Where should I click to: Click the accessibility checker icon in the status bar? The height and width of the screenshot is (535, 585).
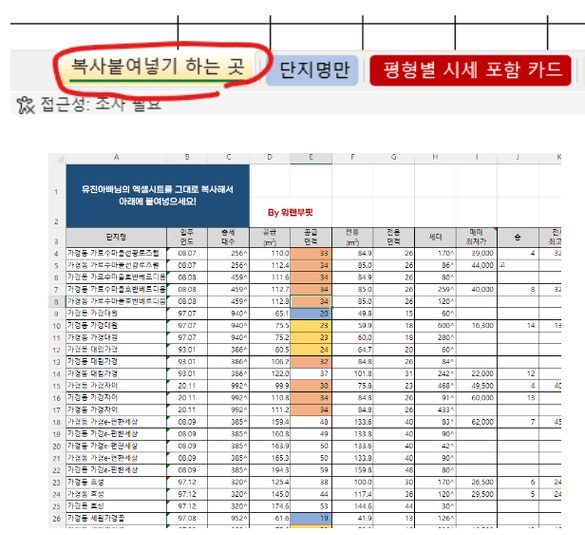(x=25, y=105)
